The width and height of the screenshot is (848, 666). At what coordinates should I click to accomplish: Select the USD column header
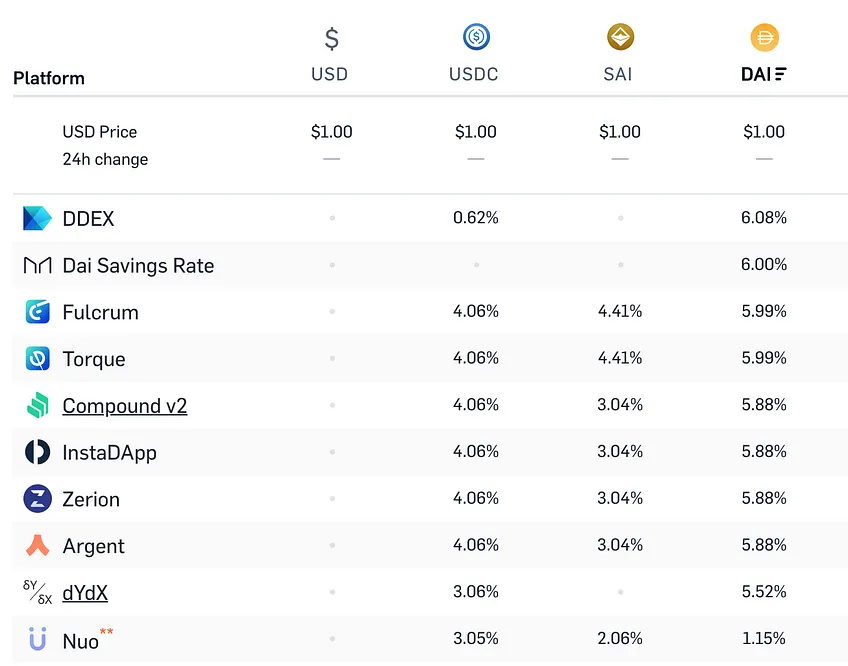pyautogui.click(x=329, y=74)
